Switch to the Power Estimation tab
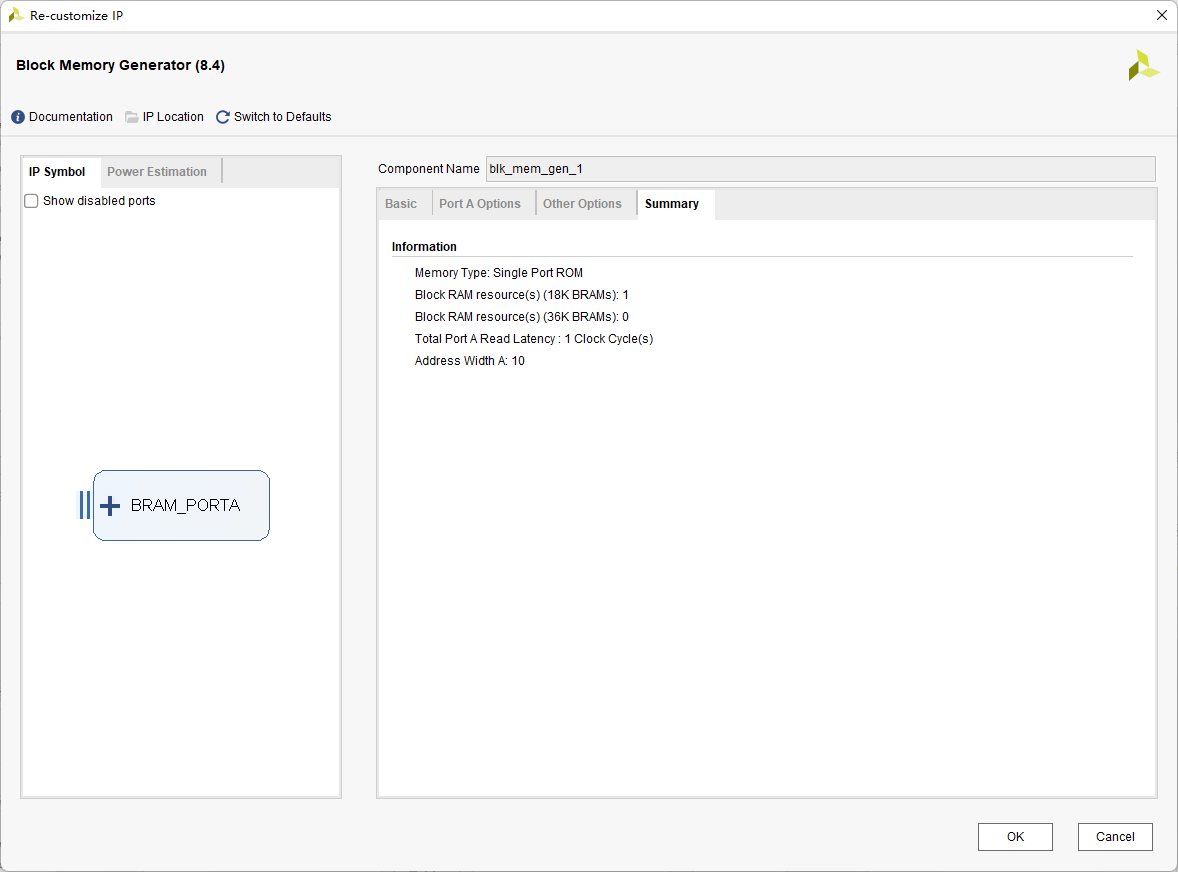This screenshot has width=1178, height=872. coord(157,172)
